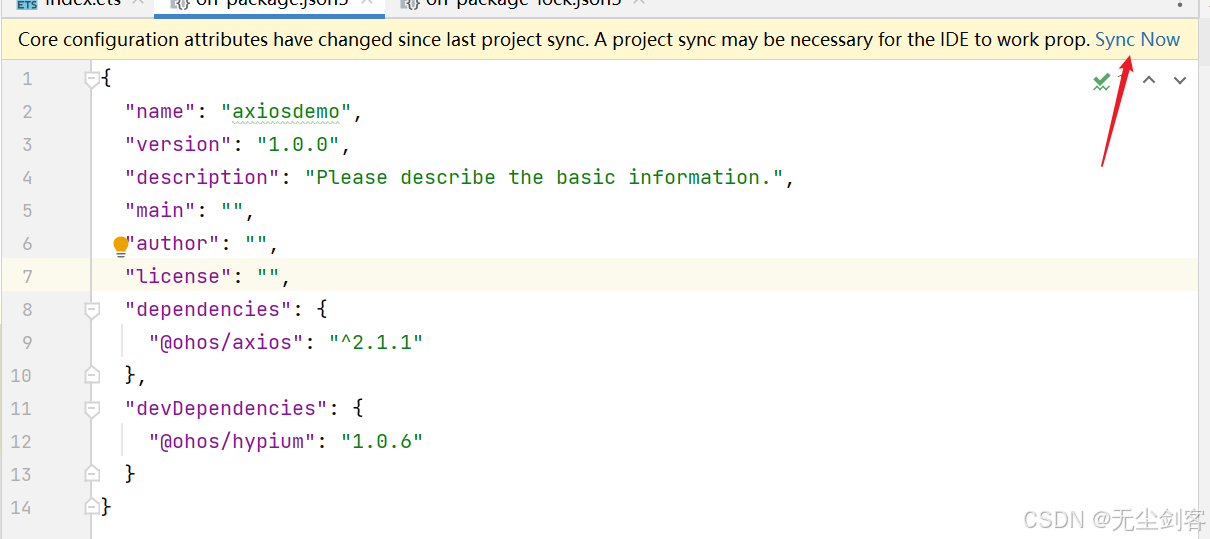Toggle fold marker at devDependencies closing brace
The height and width of the screenshot is (539, 1210).
click(92, 473)
